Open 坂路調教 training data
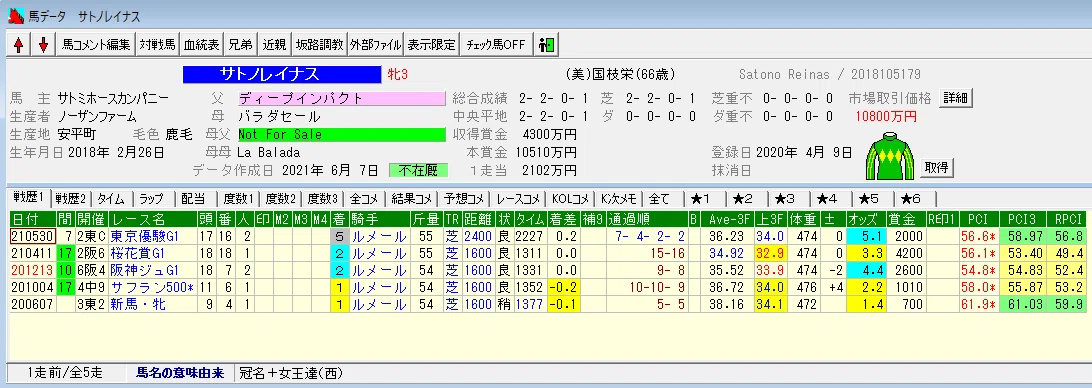 pos(320,45)
